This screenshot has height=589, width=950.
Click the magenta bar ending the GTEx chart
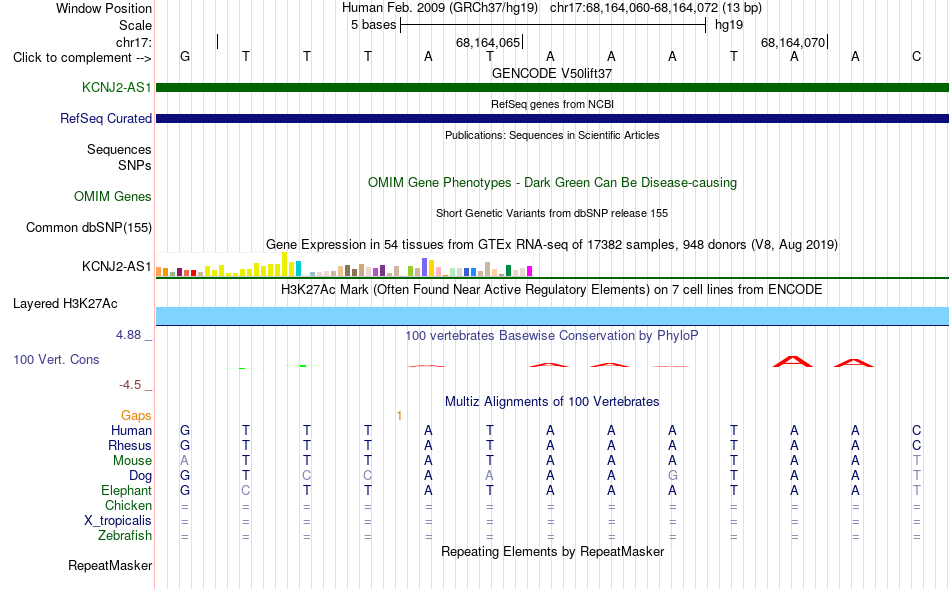tap(530, 271)
